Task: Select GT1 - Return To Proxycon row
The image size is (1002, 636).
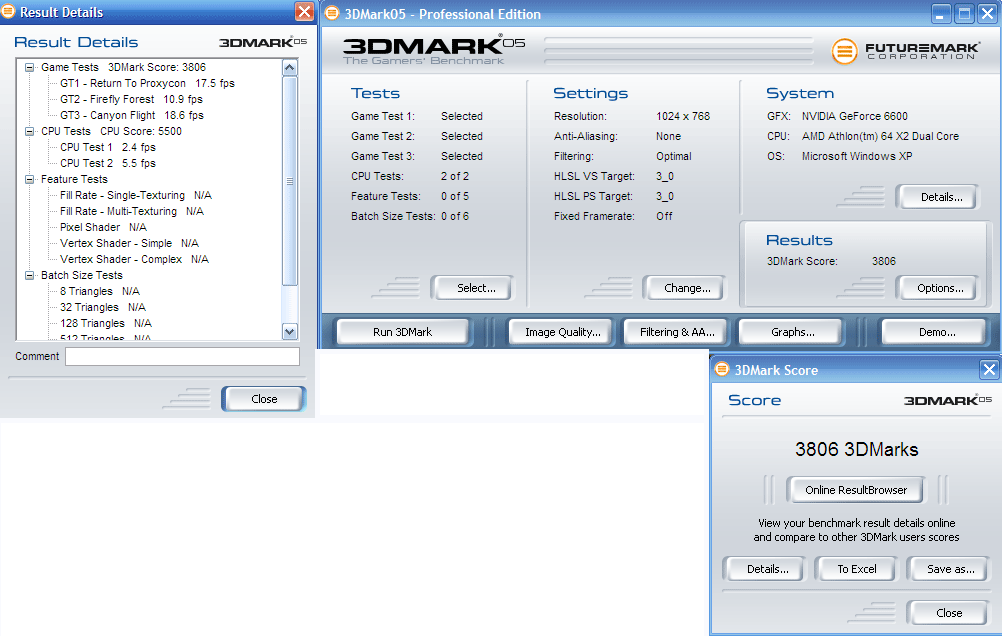Action: click(x=147, y=83)
